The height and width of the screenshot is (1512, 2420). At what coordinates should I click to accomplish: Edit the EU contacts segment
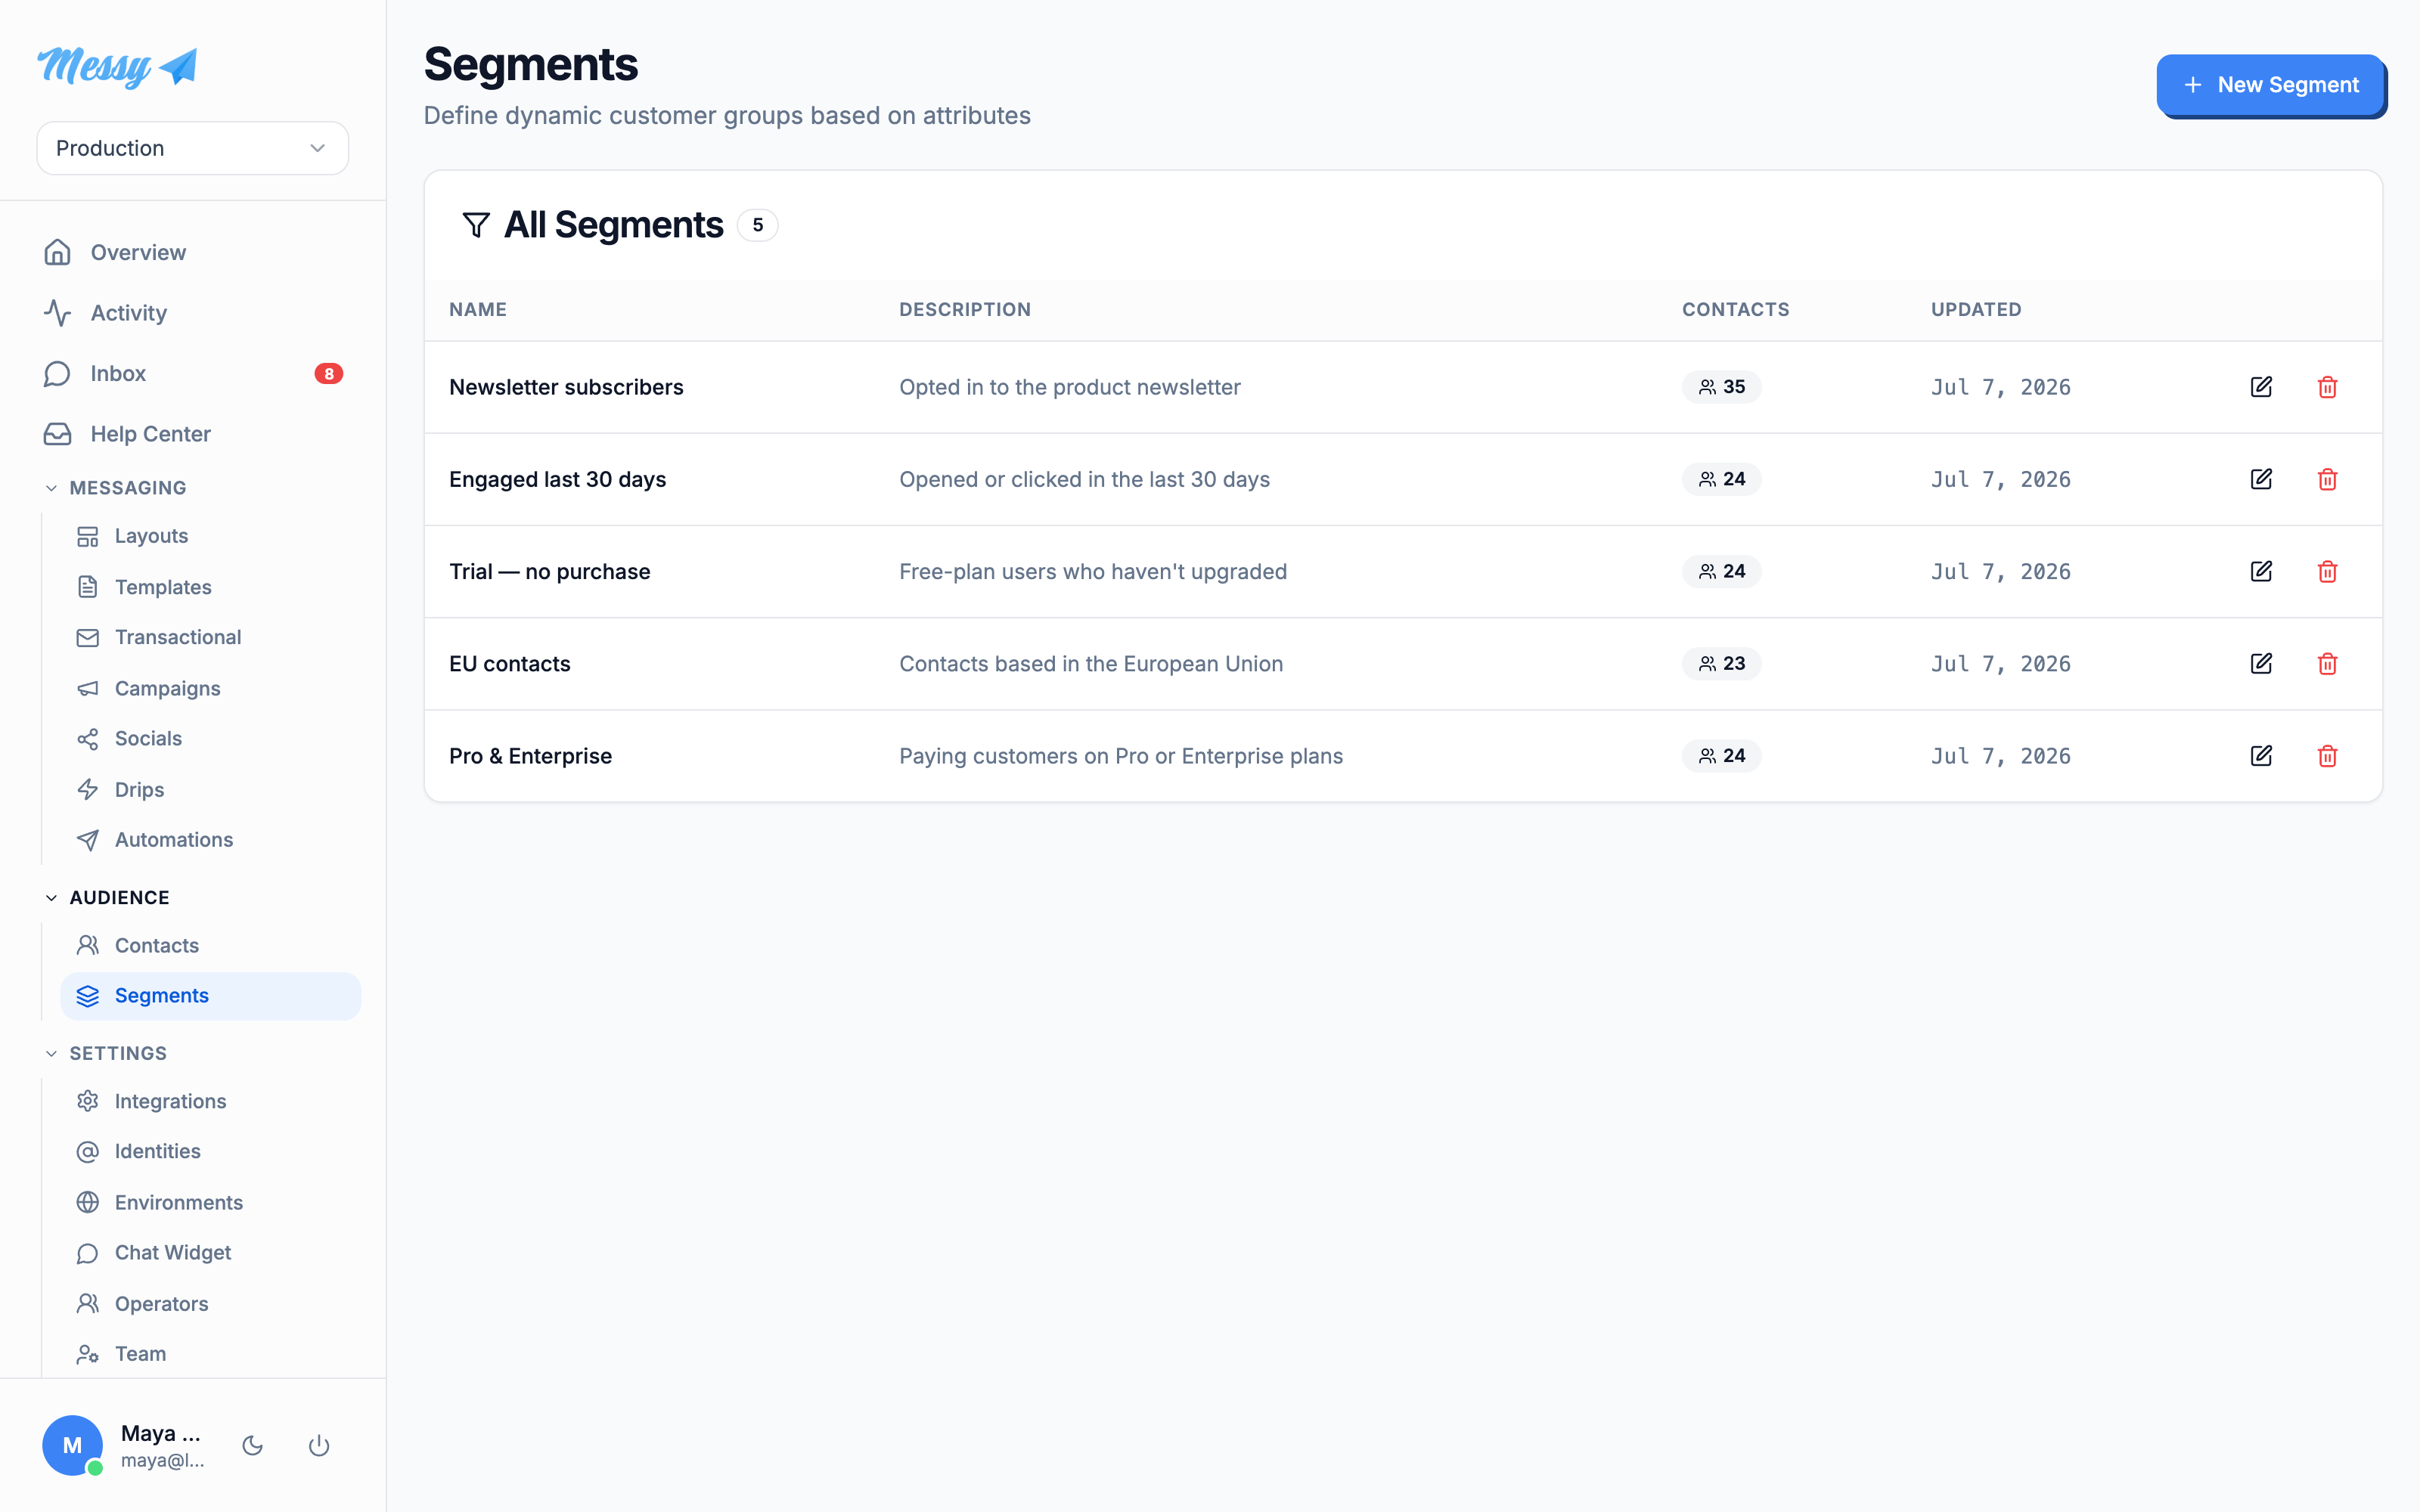(x=2261, y=664)
